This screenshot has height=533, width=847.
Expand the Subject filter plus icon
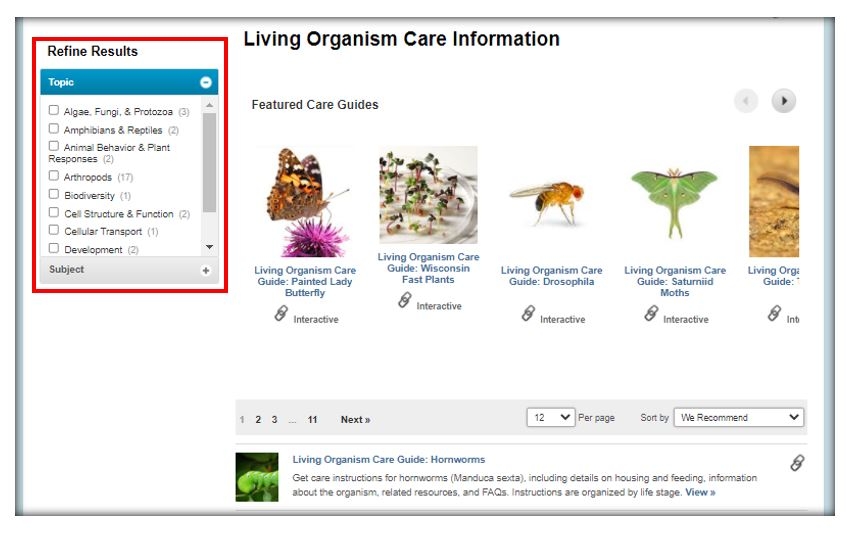[x=206, y=271]
